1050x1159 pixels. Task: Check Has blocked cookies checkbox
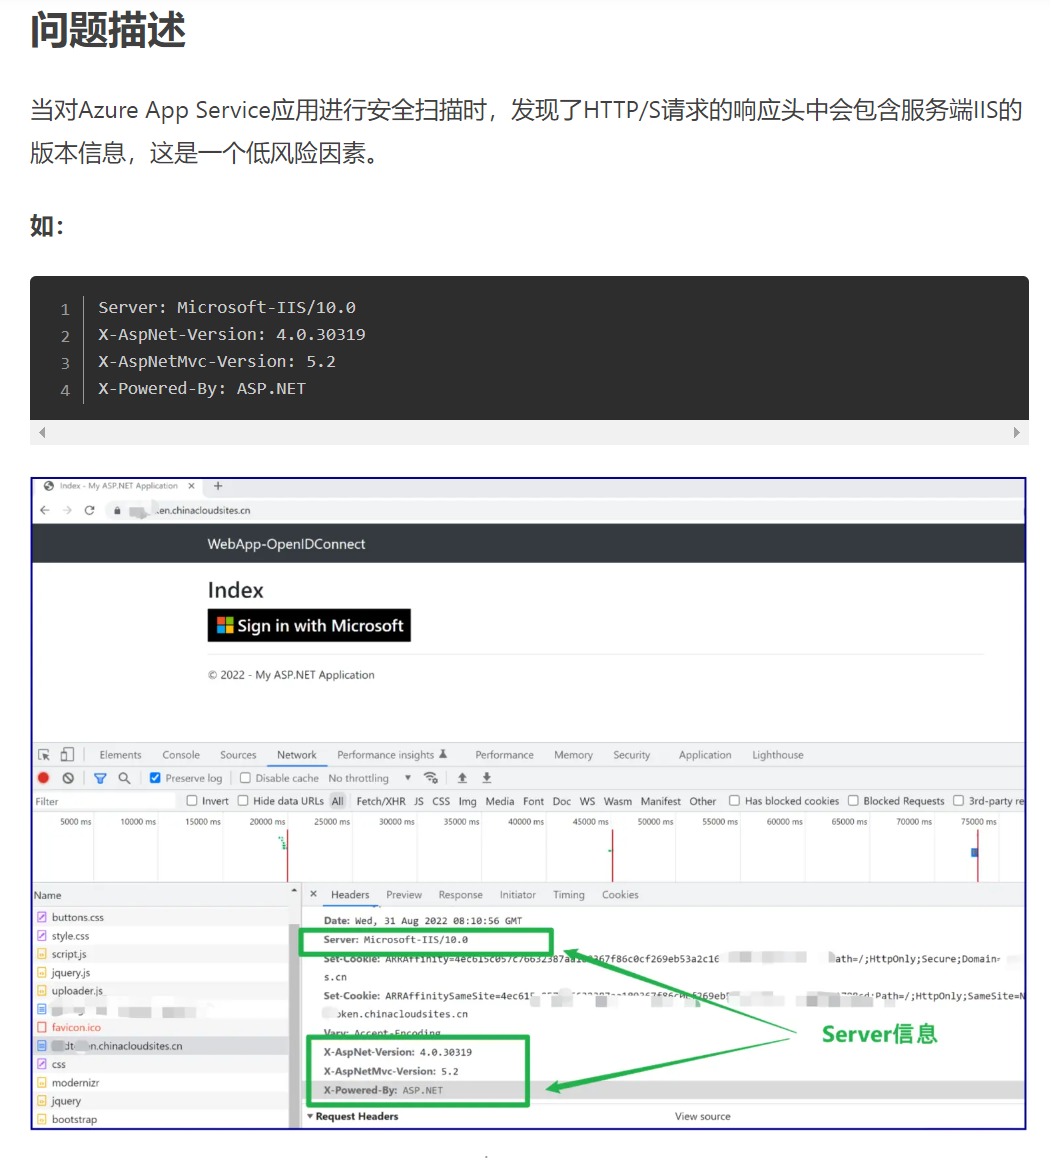[734, 801]
